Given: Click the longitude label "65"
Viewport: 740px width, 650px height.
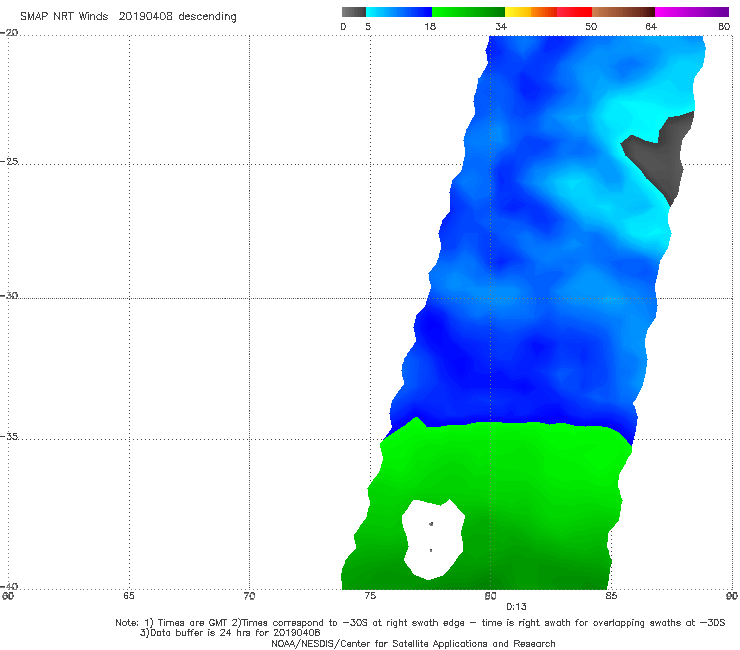Looking at the screenshot, I should [x=128, y=596].
